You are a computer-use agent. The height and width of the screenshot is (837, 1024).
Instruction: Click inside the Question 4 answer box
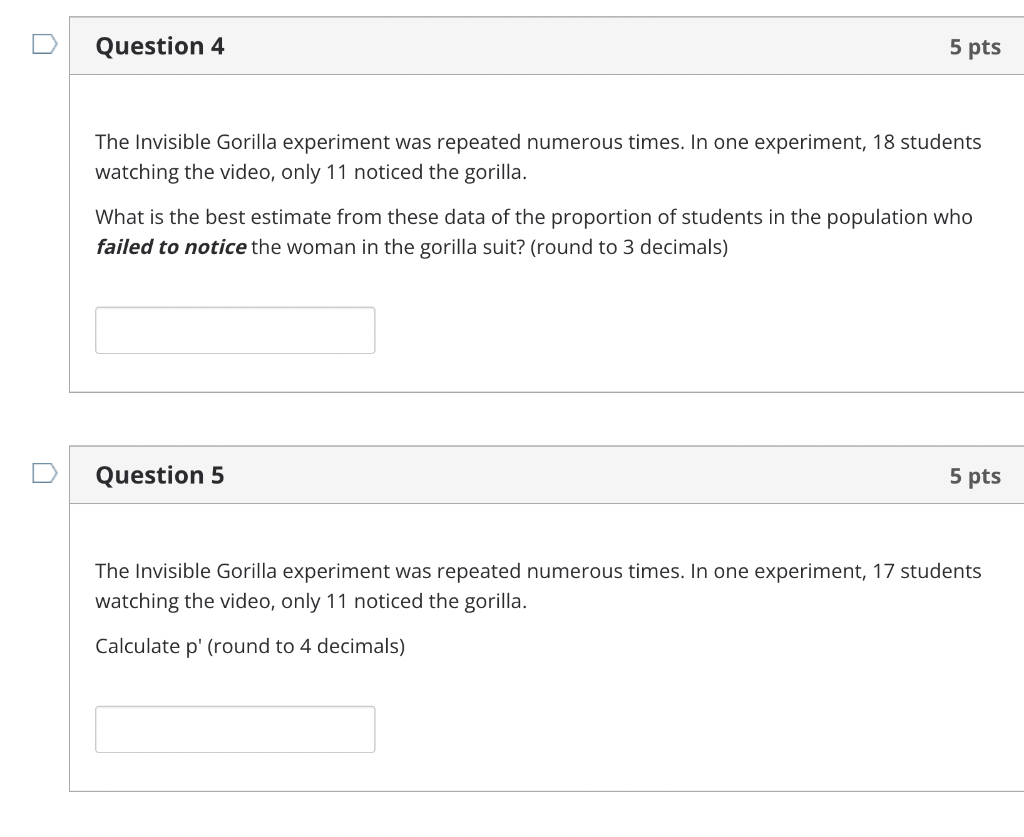coord(234,329)
